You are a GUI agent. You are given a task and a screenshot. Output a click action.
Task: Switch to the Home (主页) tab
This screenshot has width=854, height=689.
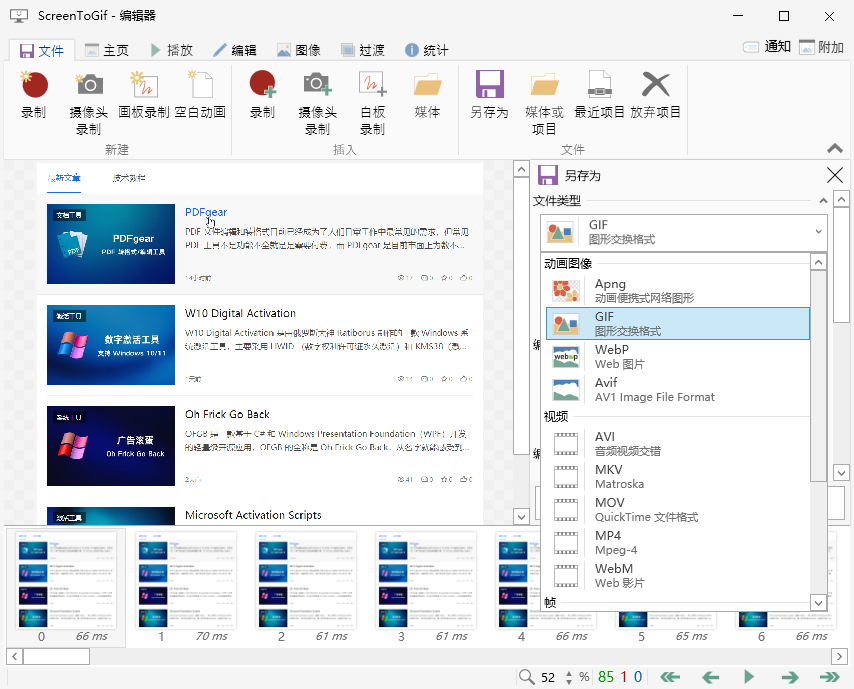(x=107, y=51)
